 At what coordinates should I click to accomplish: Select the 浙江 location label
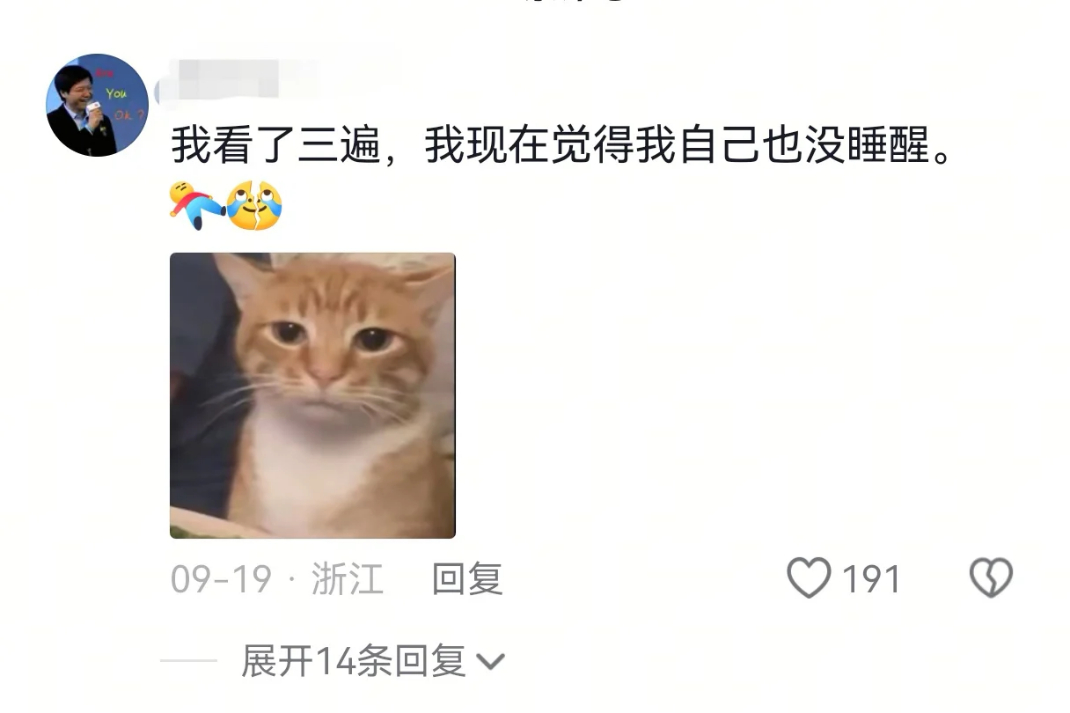click(x=347, y=579)
